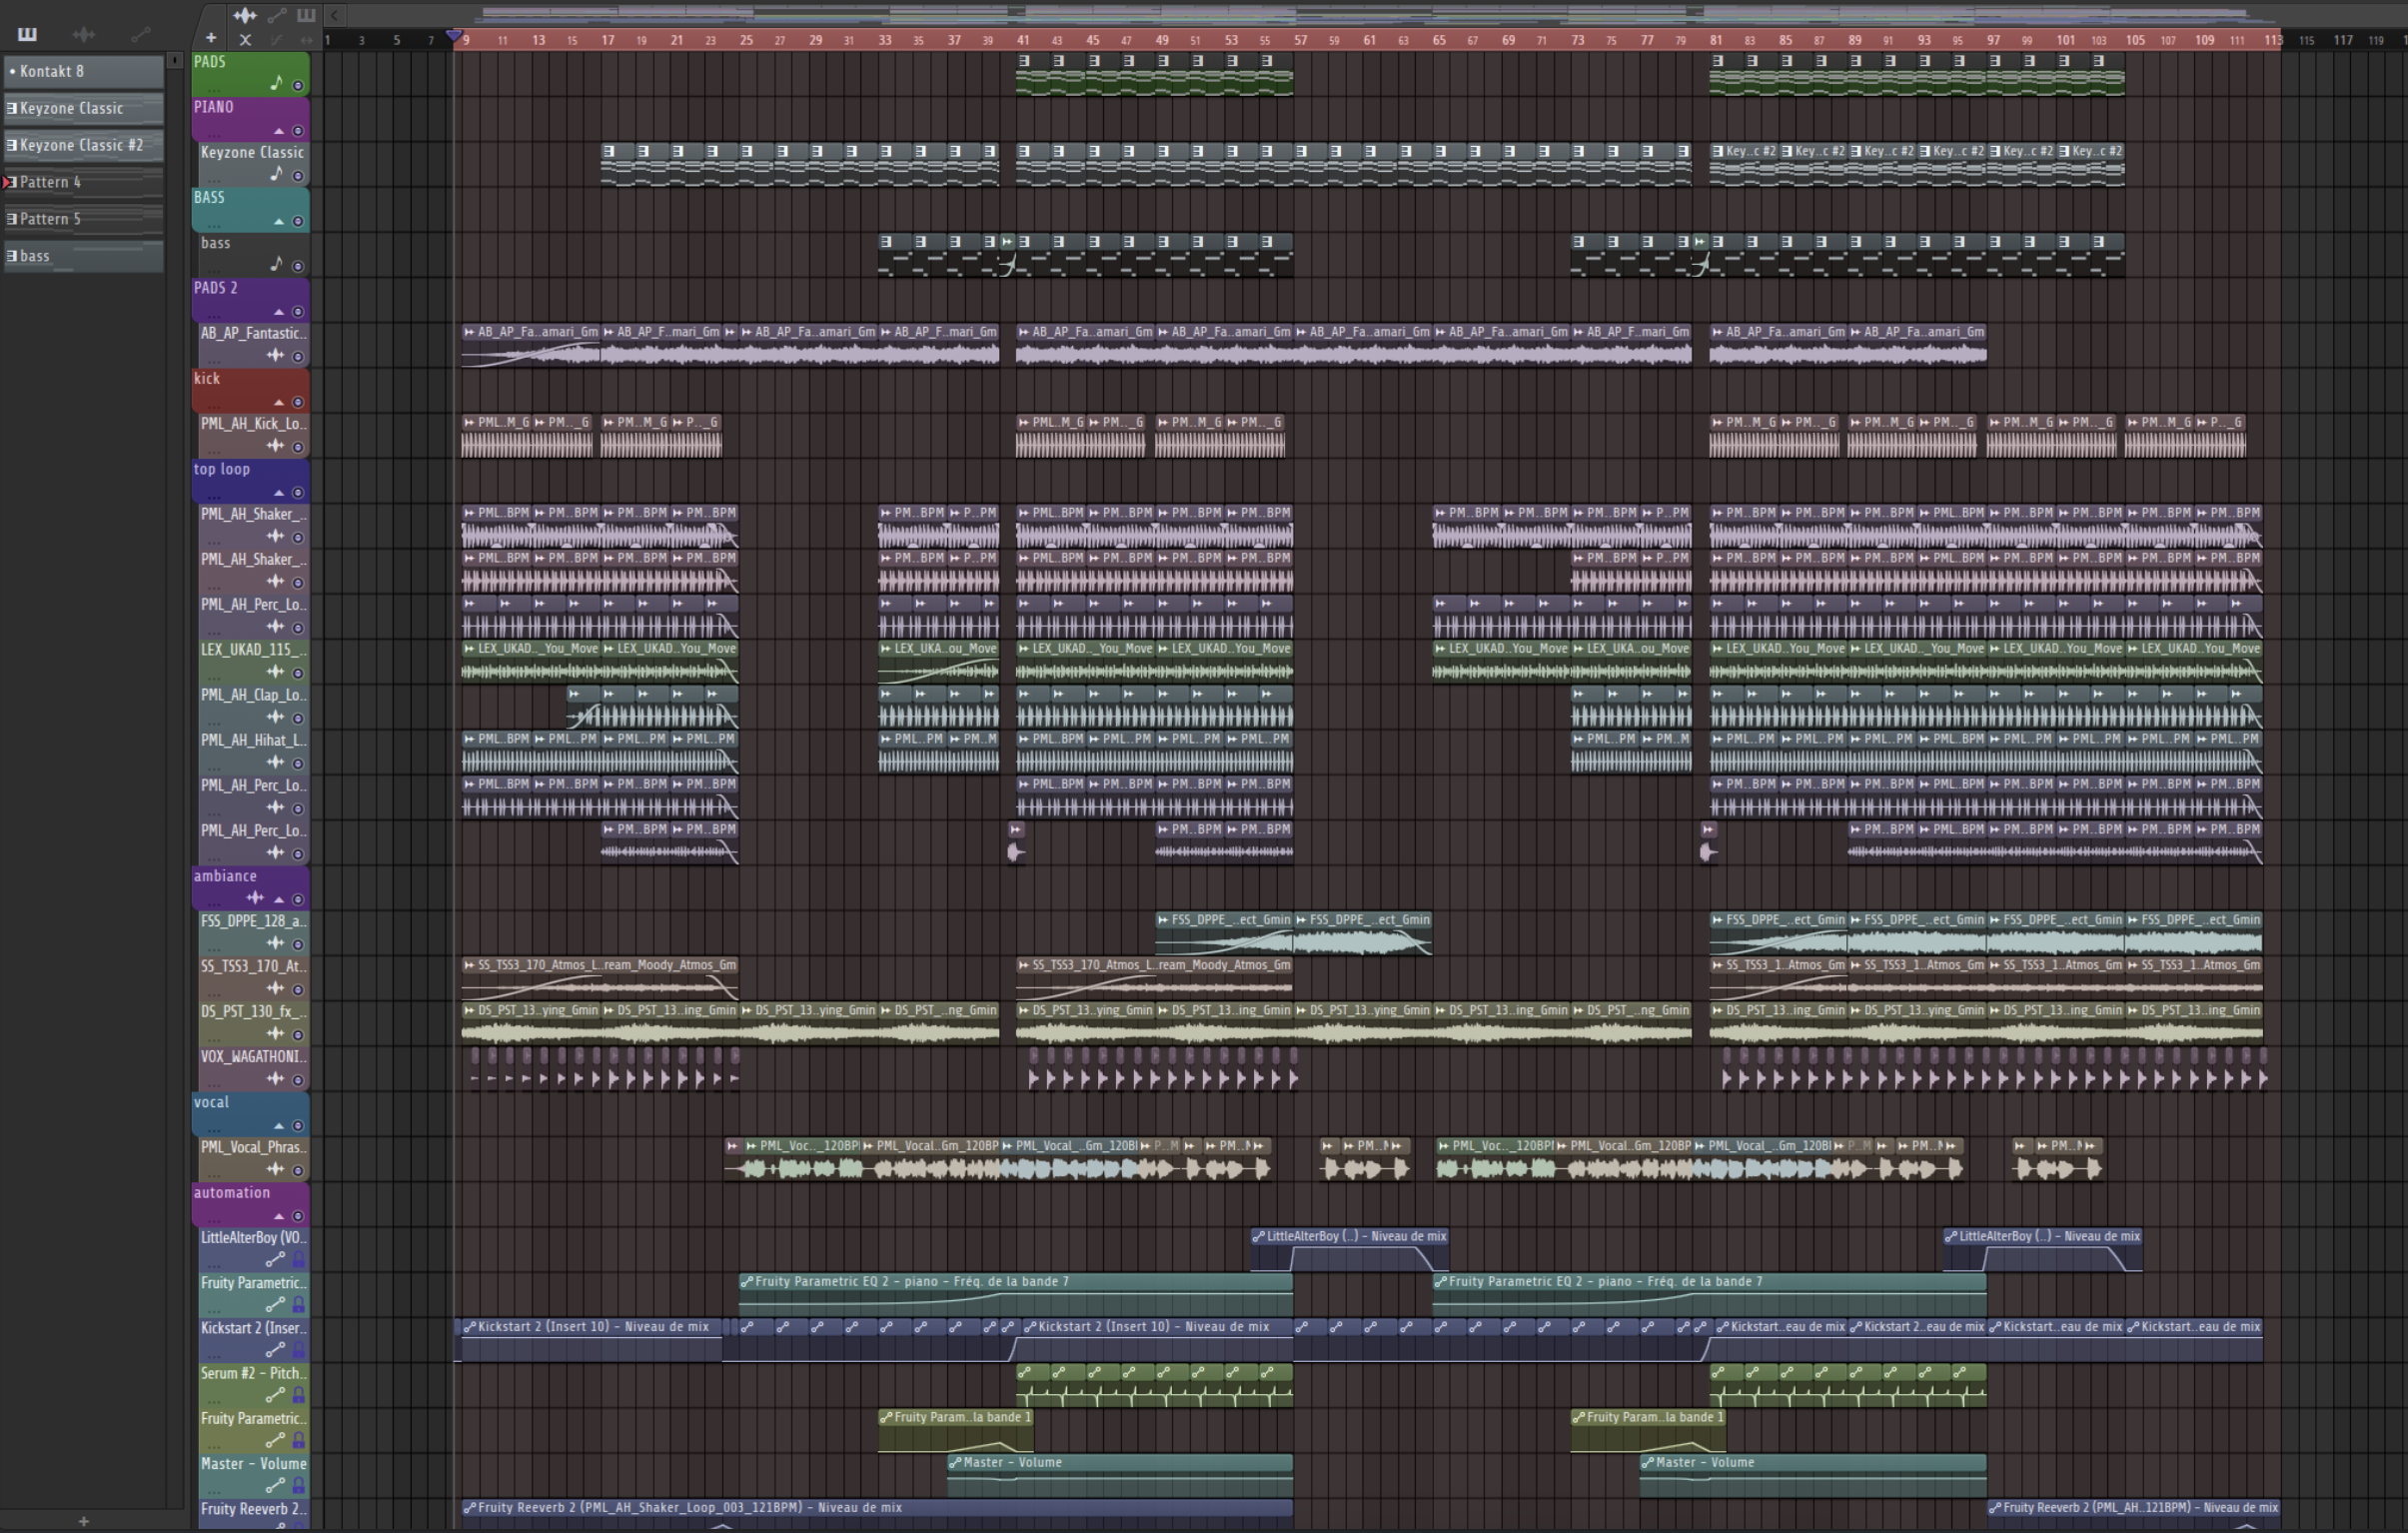Click waveform icon on FSS_DPPE_128 track

click(x=275, y=943)
